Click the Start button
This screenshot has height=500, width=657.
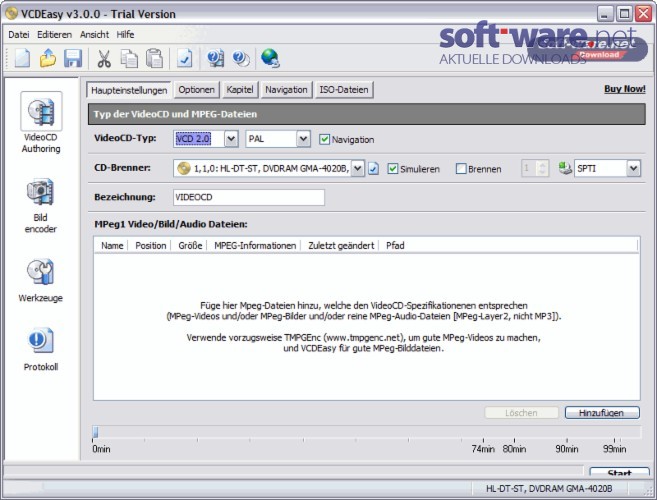coord(619,473)
